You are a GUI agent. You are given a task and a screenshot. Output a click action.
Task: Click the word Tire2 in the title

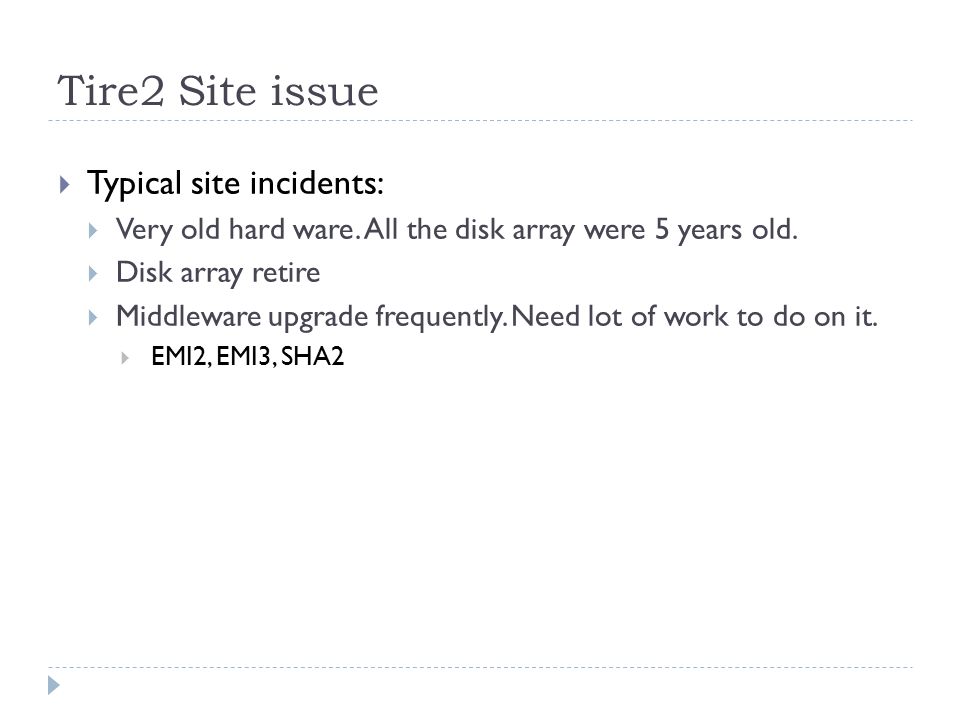point(111,91)
